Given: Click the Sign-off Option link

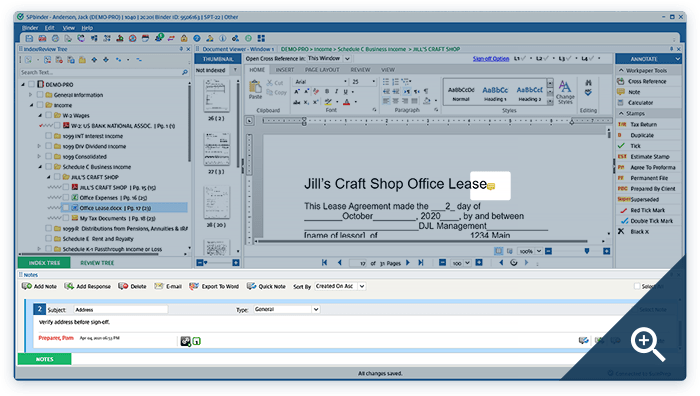Looking at the screenshot, I should tap(491, 58).
